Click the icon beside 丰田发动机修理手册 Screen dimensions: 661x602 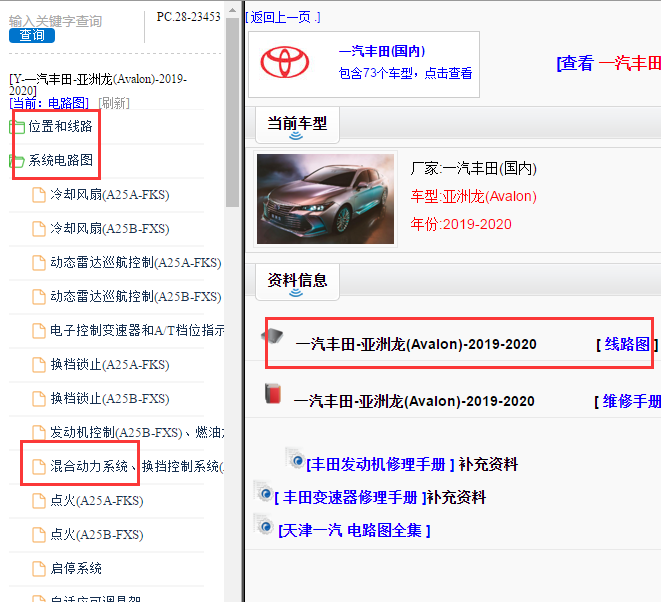click(295, 459)
